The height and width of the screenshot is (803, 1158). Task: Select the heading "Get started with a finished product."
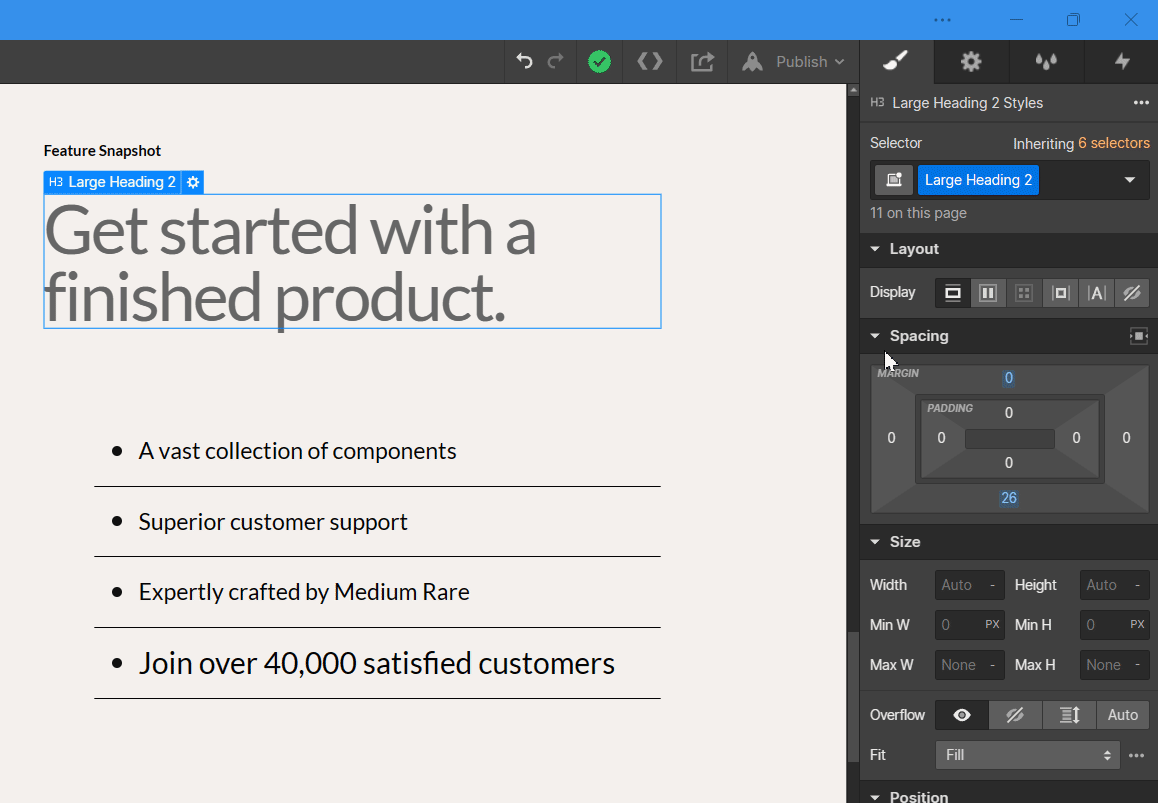pos(352,262)
